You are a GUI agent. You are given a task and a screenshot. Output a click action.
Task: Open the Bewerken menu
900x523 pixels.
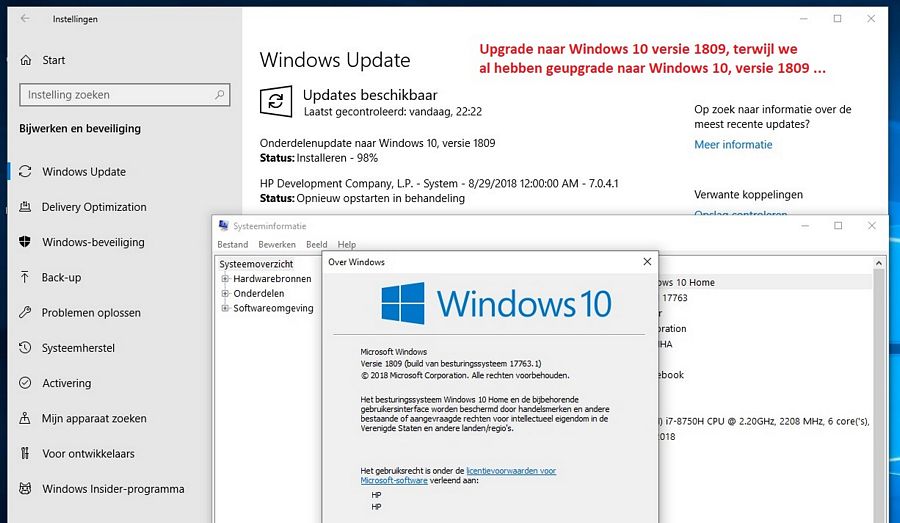pos(277,245)
